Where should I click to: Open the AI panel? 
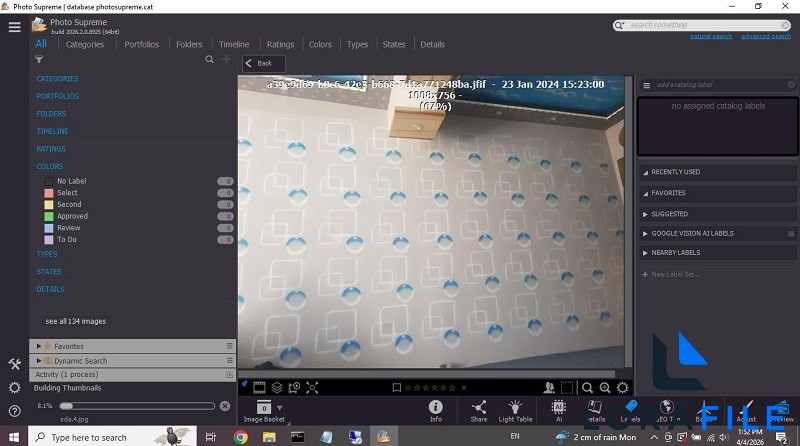[x=559, y=411]
